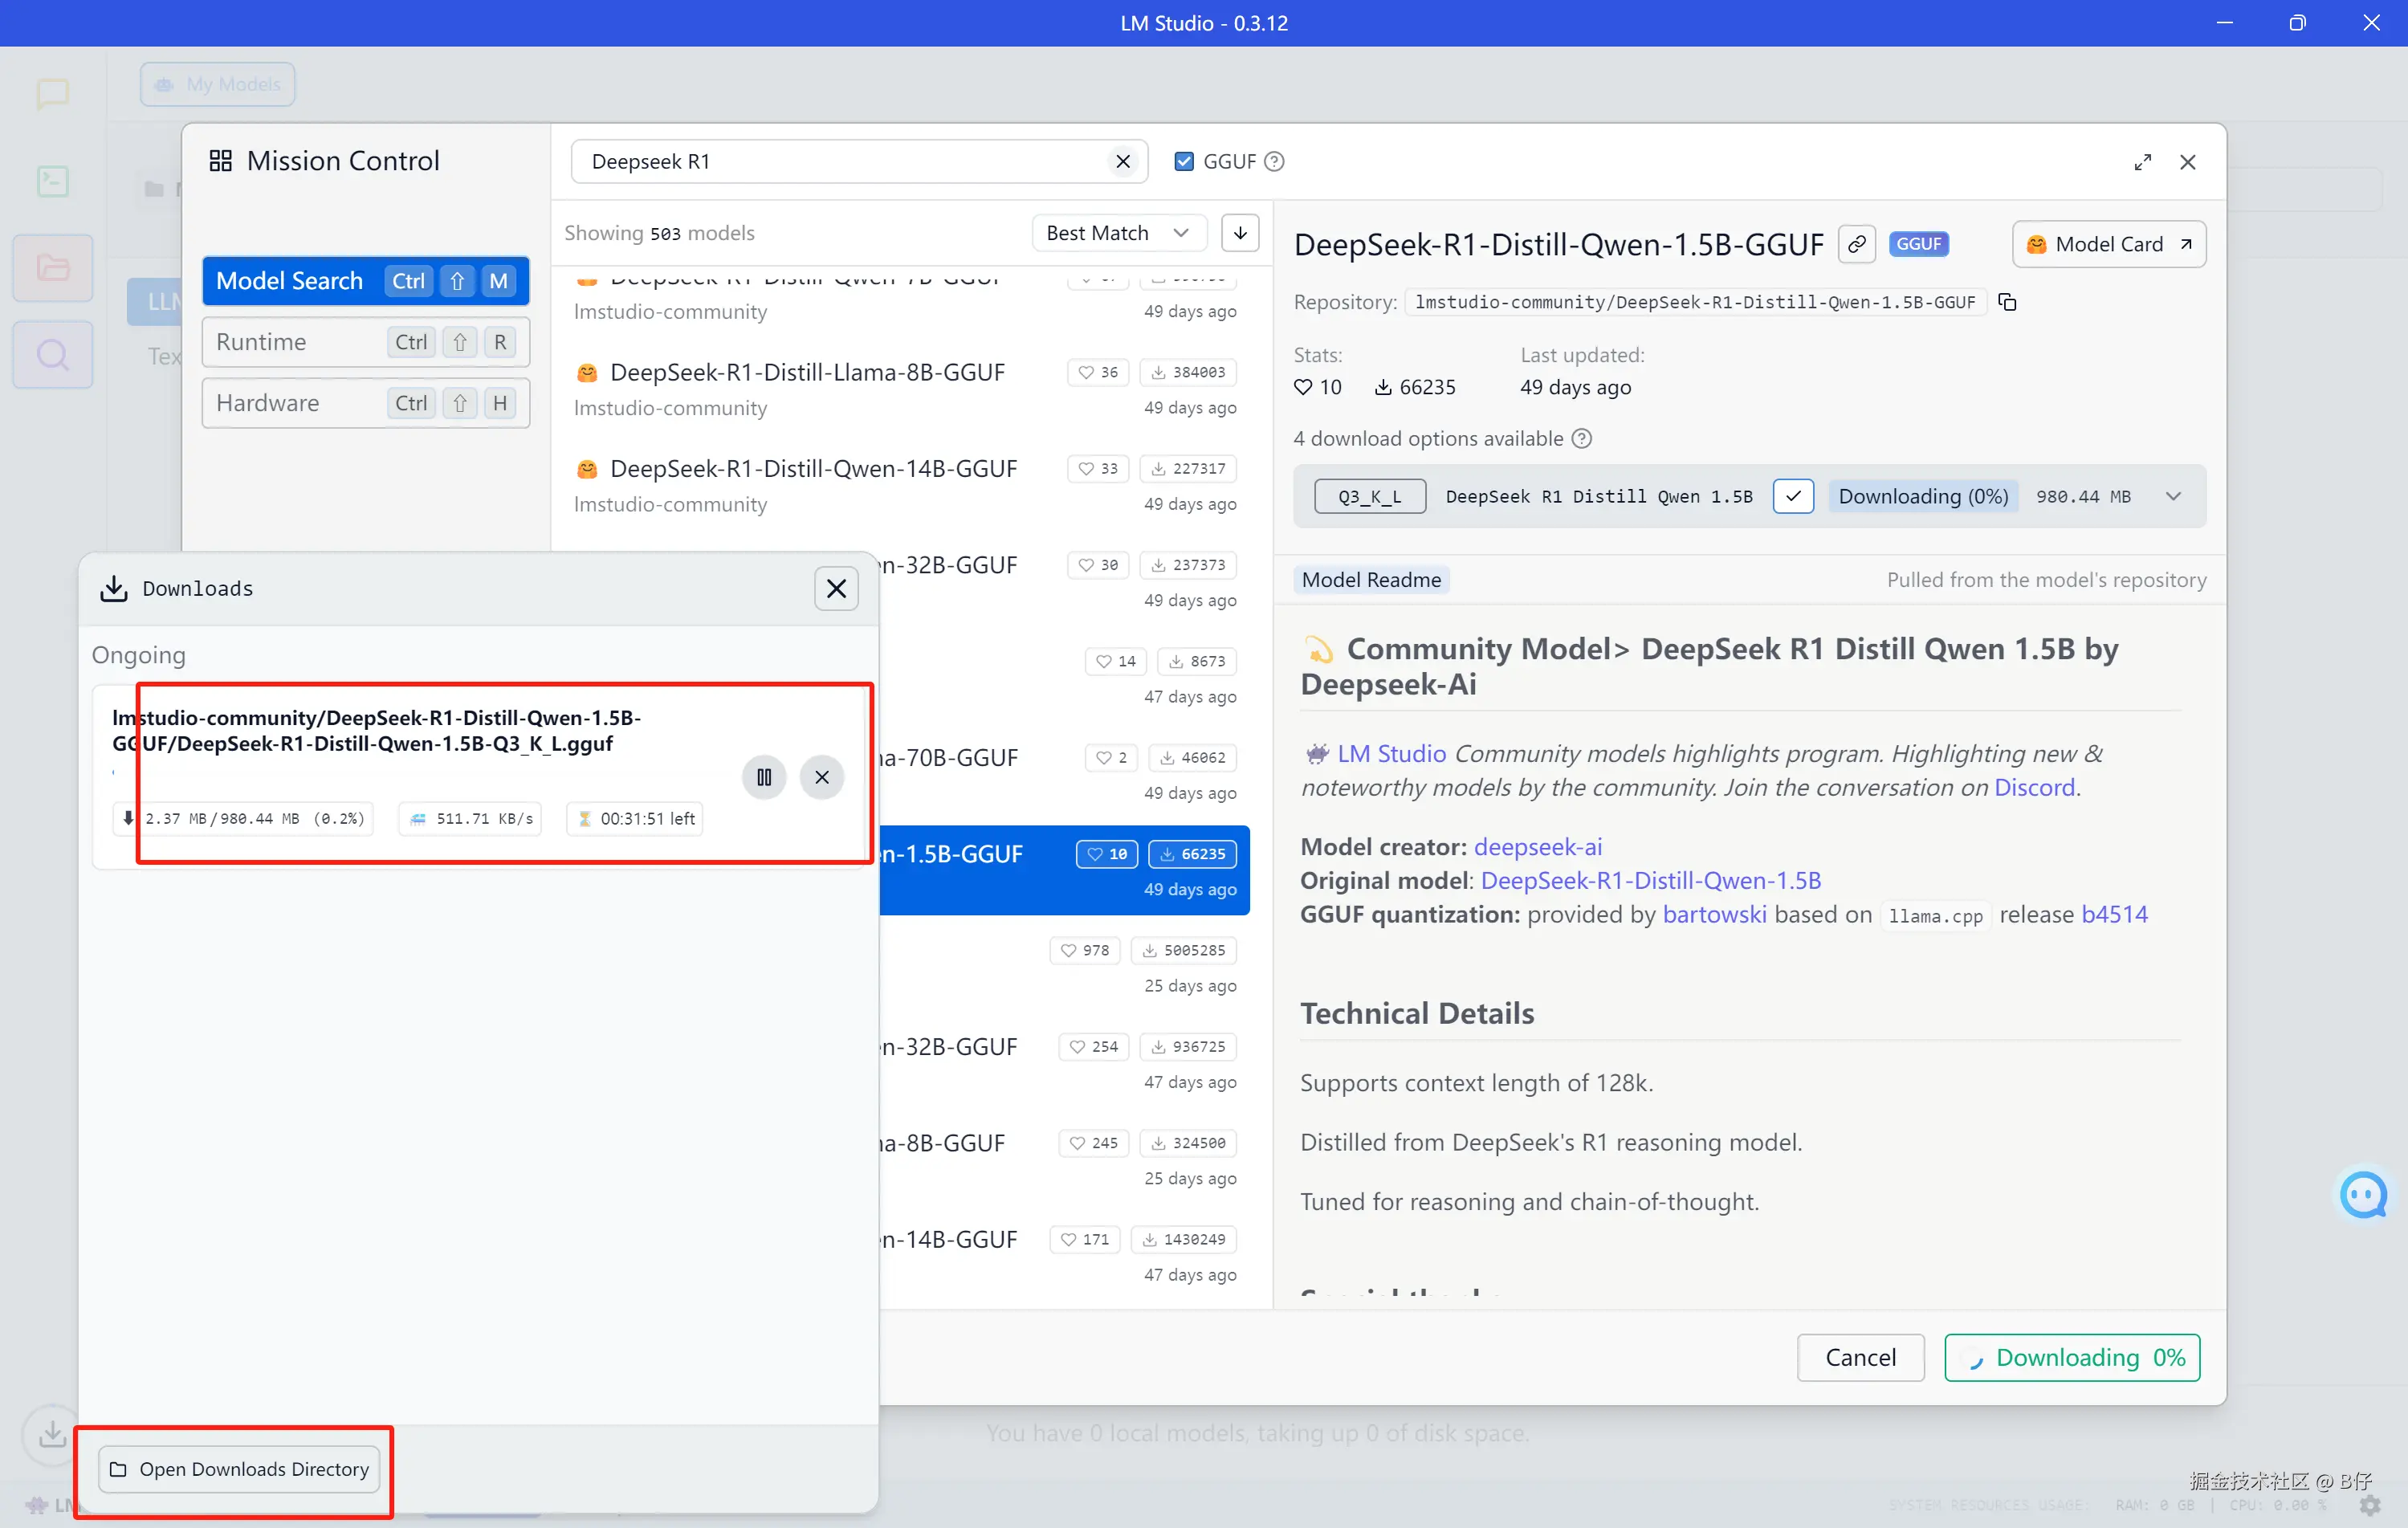This screenshot has height=1528, width=2408.
Task: Select DeepSeek-R1-Distill-Llama-8B-GGUF from results
Action: point(807,373)
